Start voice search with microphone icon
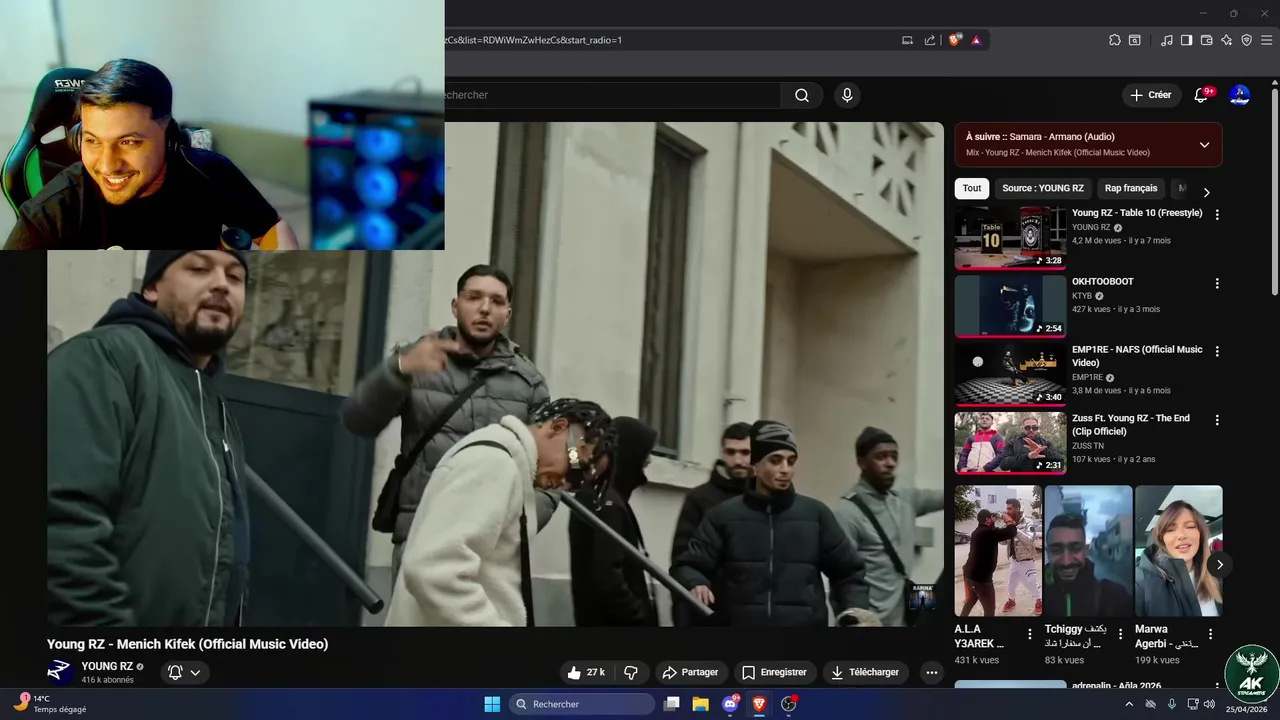The width and height of the screenshot is (1280, 720). (x=847, y=95)
